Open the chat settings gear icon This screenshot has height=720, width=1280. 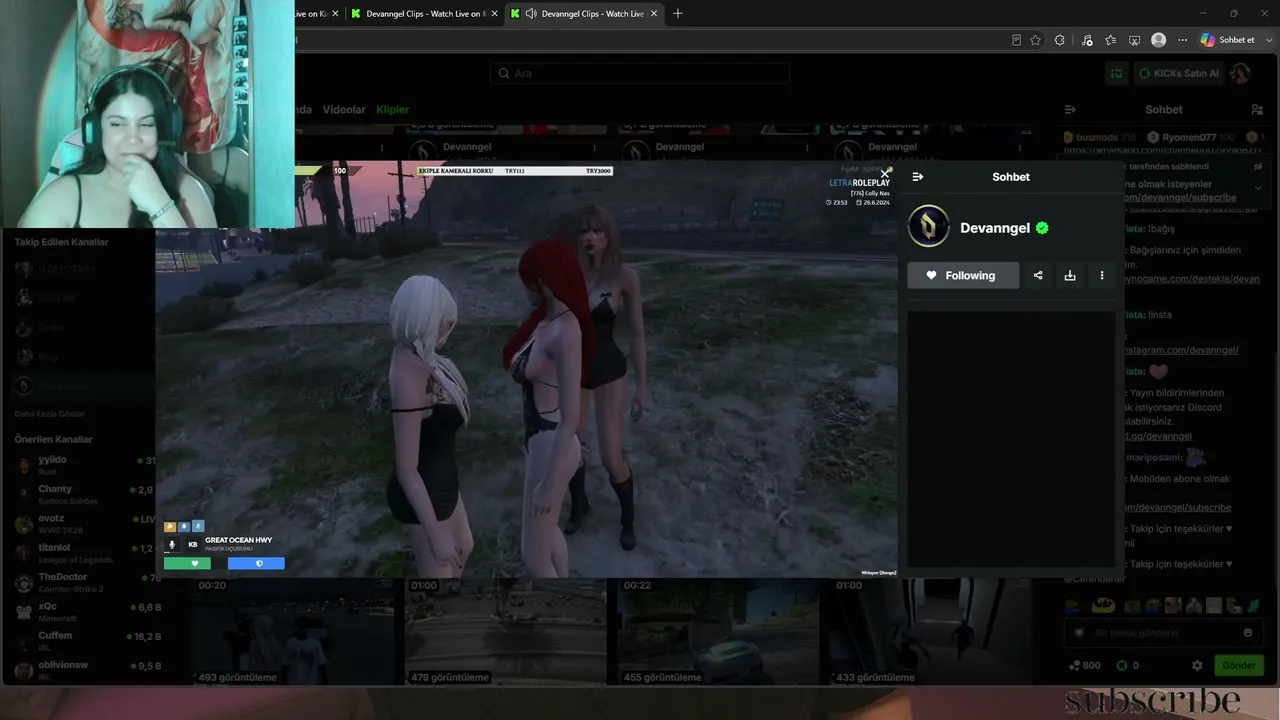coord(1197,665)
